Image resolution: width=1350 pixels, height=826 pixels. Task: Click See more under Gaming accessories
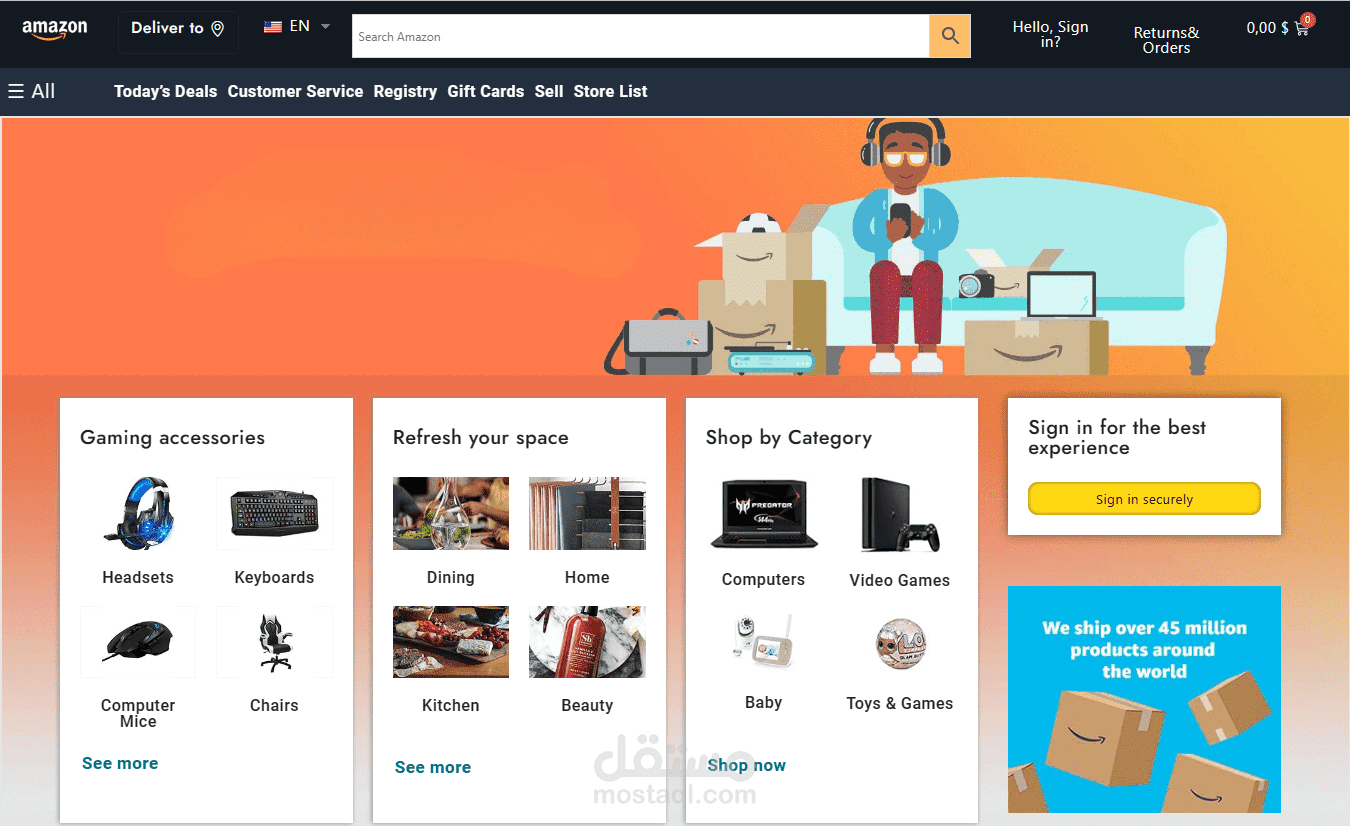click(120, 763)
